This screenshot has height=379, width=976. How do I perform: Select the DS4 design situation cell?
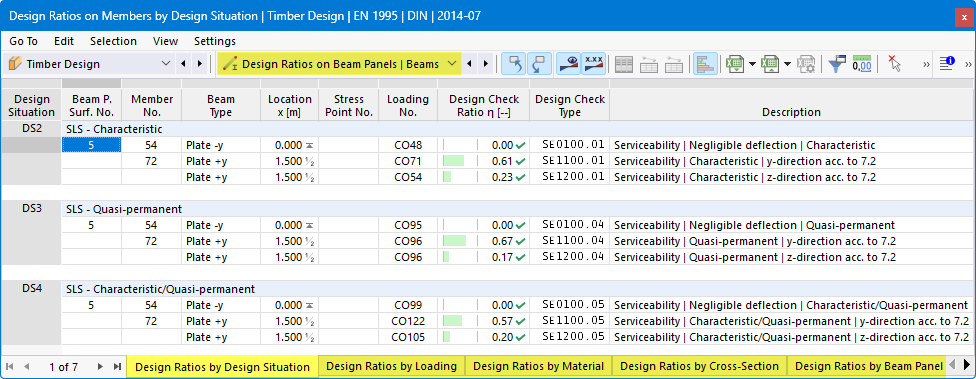(x=31, y=289)
